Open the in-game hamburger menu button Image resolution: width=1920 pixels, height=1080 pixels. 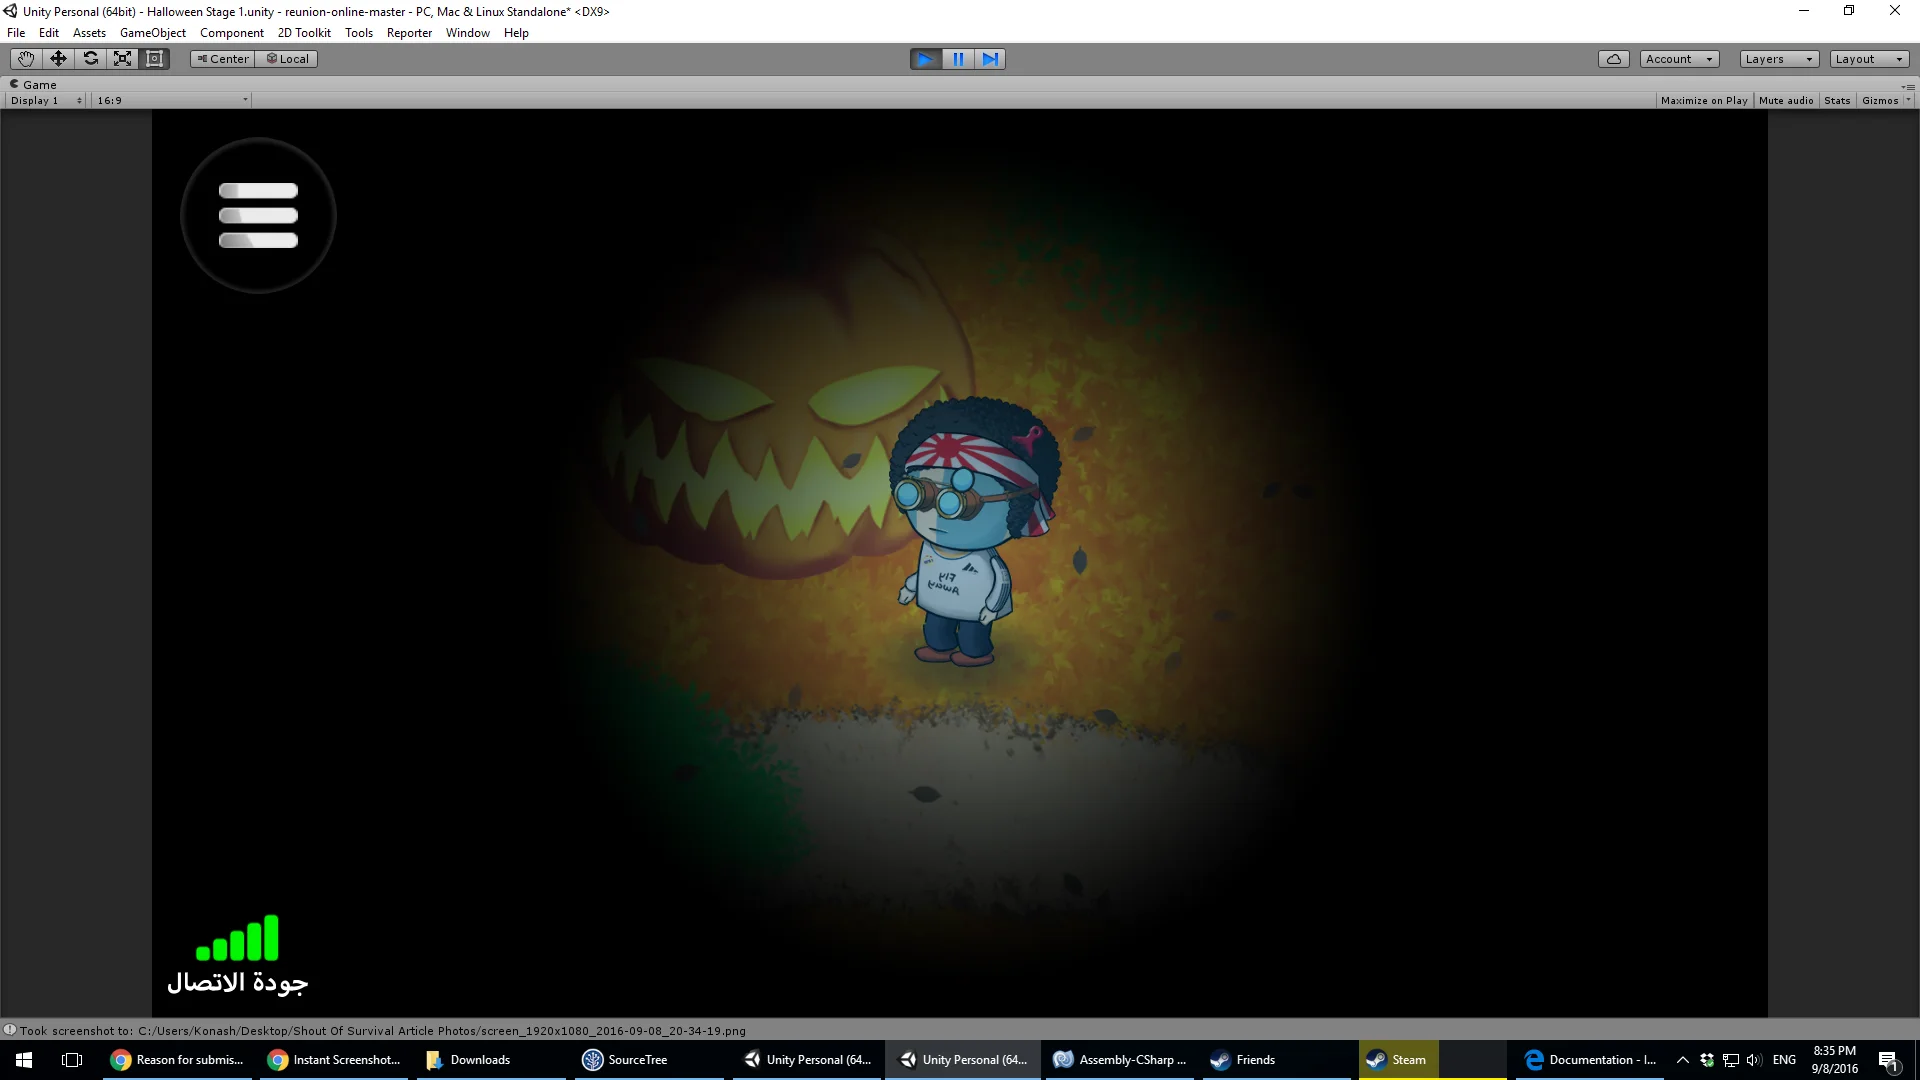[x=258, y=215]
